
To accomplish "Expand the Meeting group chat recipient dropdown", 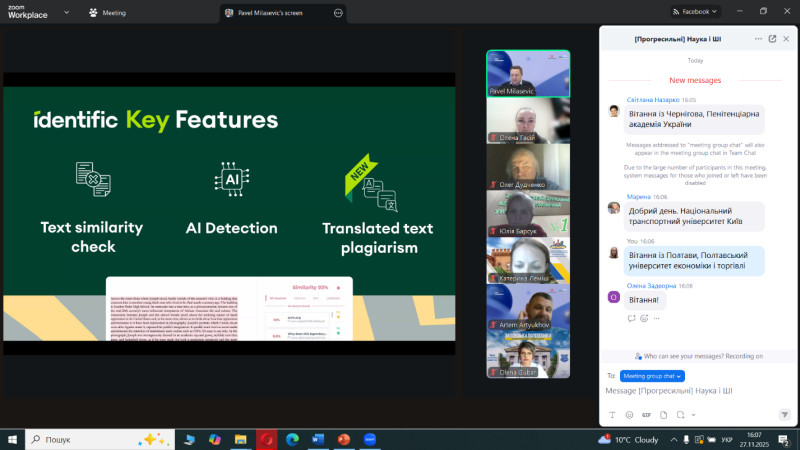I will [652, 376].
